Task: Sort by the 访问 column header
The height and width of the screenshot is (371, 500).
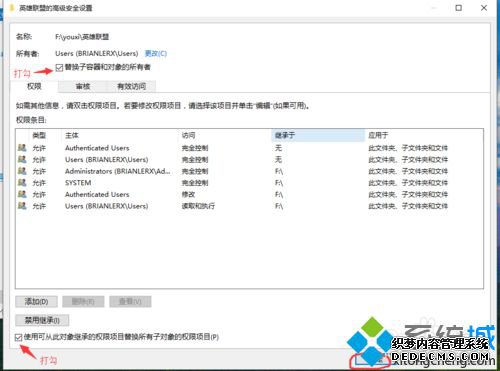Action: point(188,135)
